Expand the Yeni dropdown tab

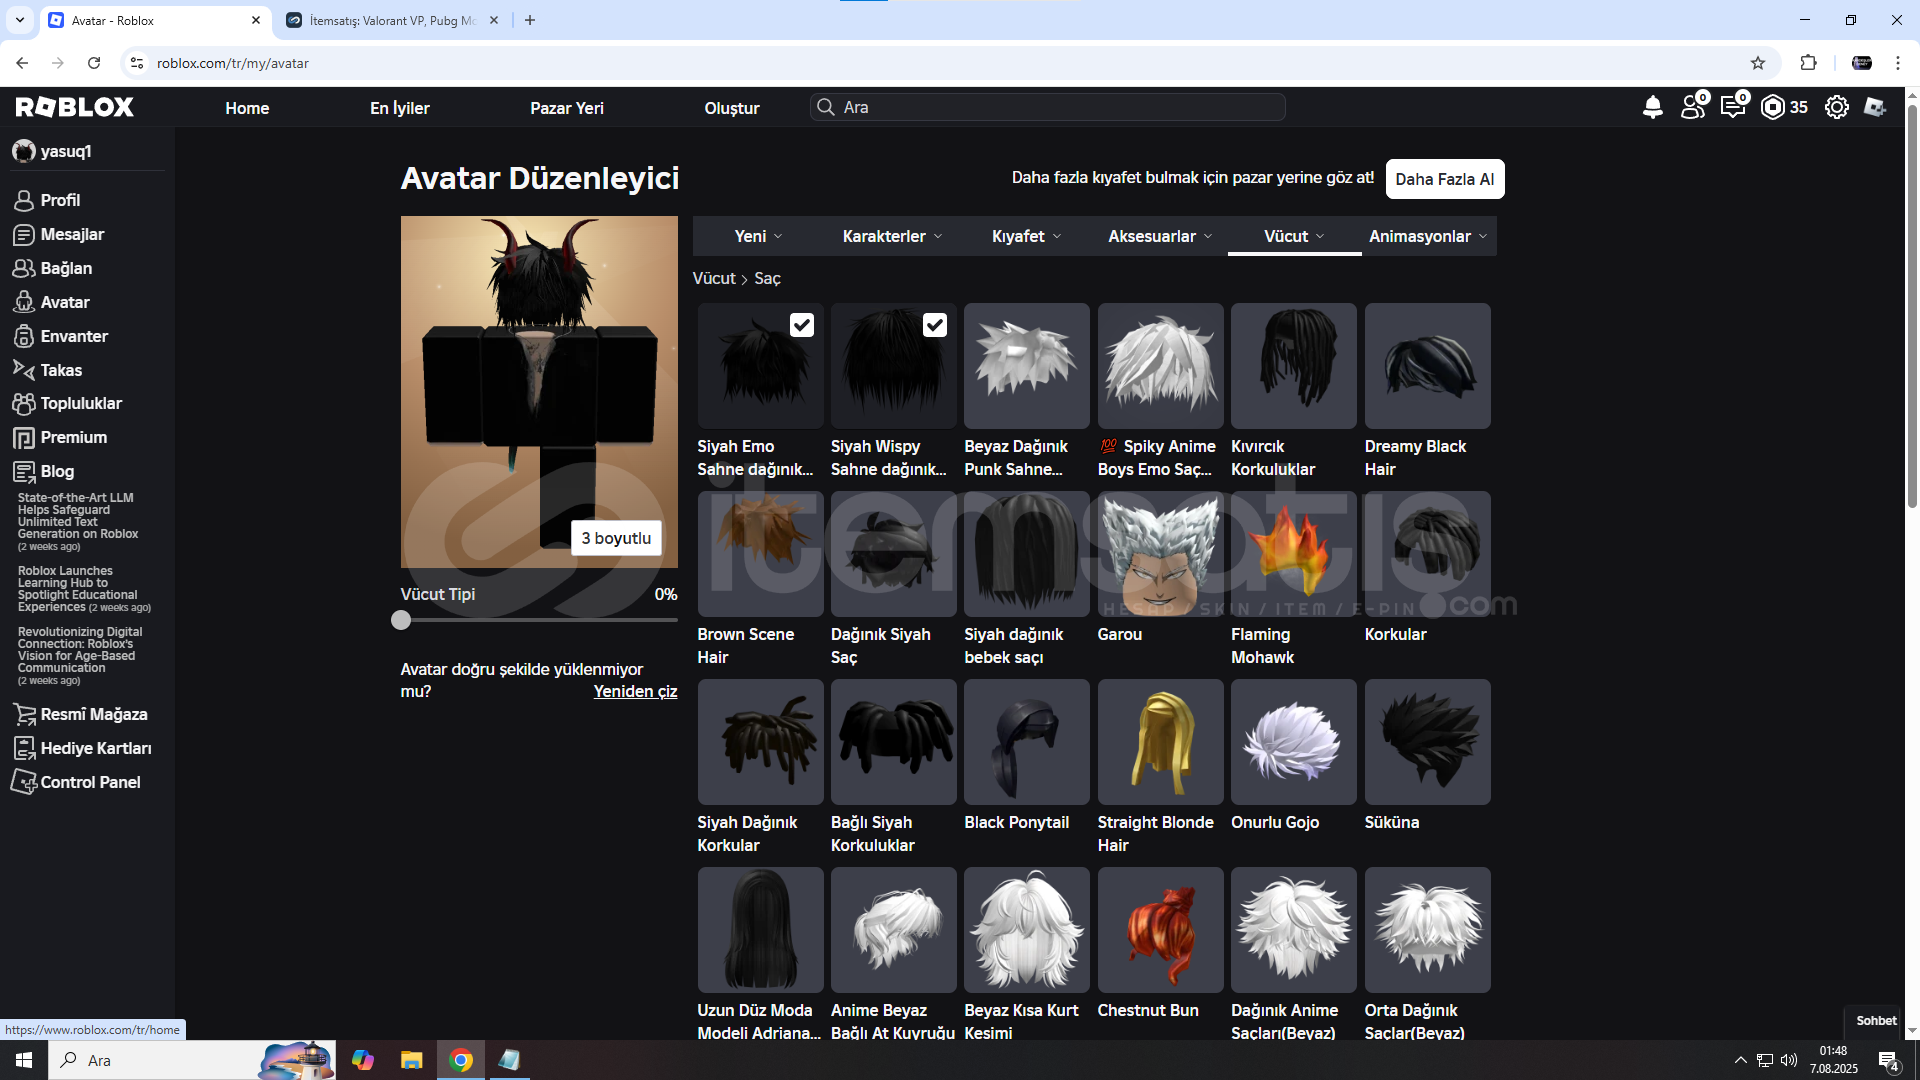click(x=759, y=236)
